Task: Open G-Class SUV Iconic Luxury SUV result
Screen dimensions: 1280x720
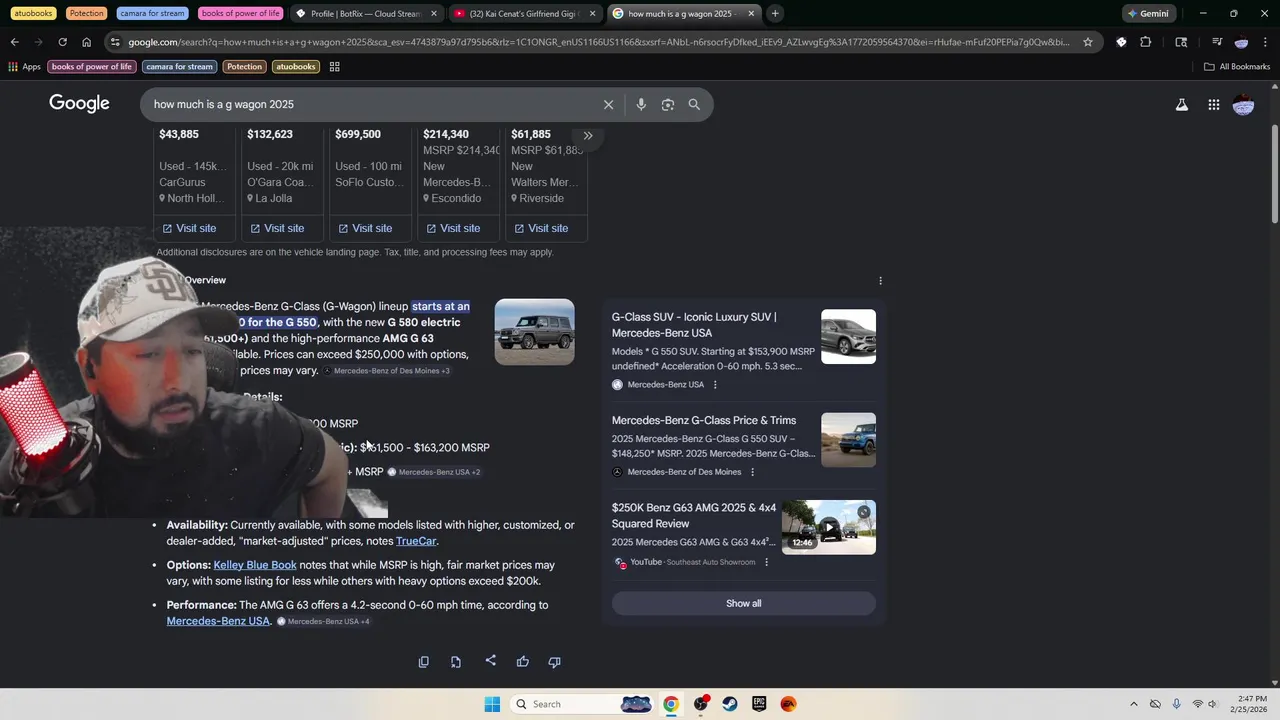Action: pos(694,325)
